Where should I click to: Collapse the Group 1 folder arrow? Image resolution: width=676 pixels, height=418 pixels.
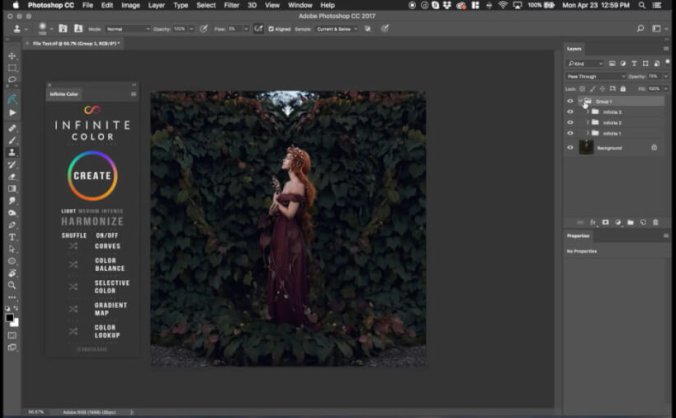(x=580, y=101)
